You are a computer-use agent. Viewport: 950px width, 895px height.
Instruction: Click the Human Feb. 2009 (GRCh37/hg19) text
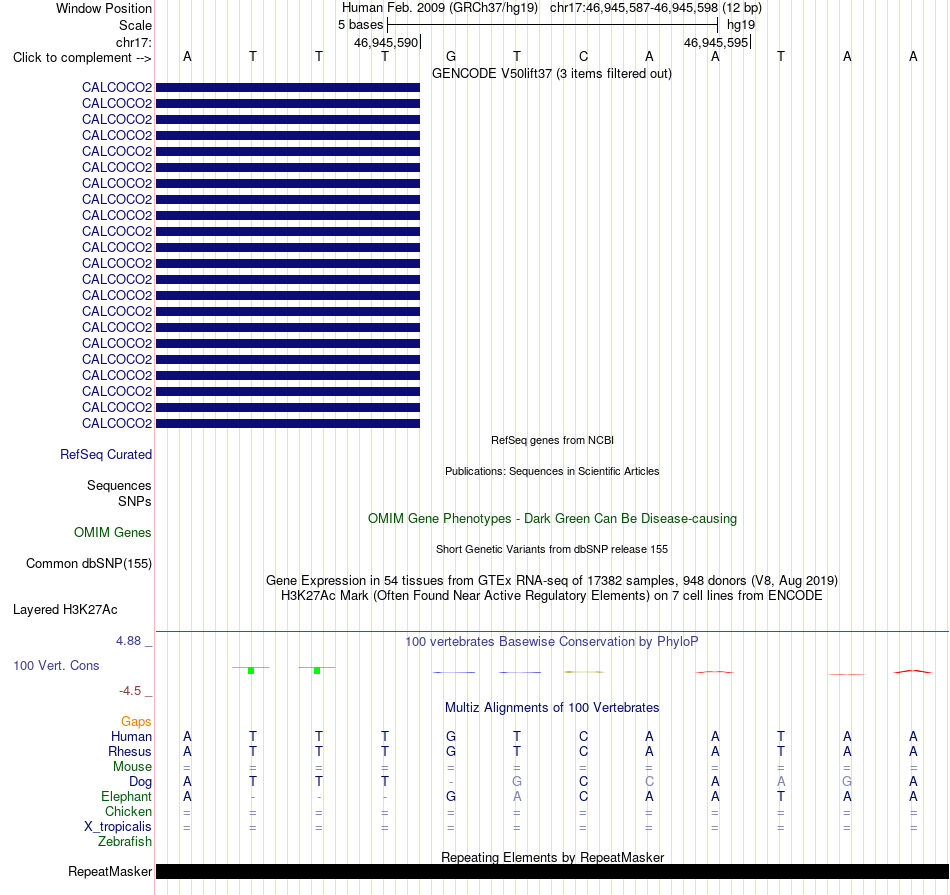coord(440,8)
